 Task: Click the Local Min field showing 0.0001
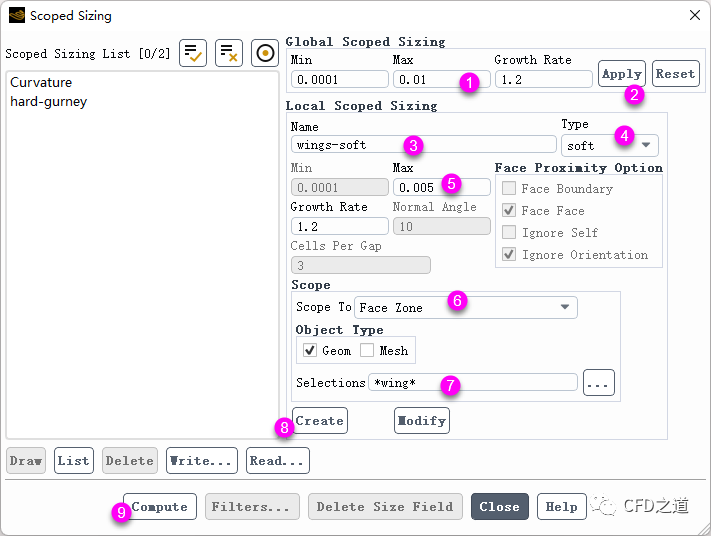(340, 187)
